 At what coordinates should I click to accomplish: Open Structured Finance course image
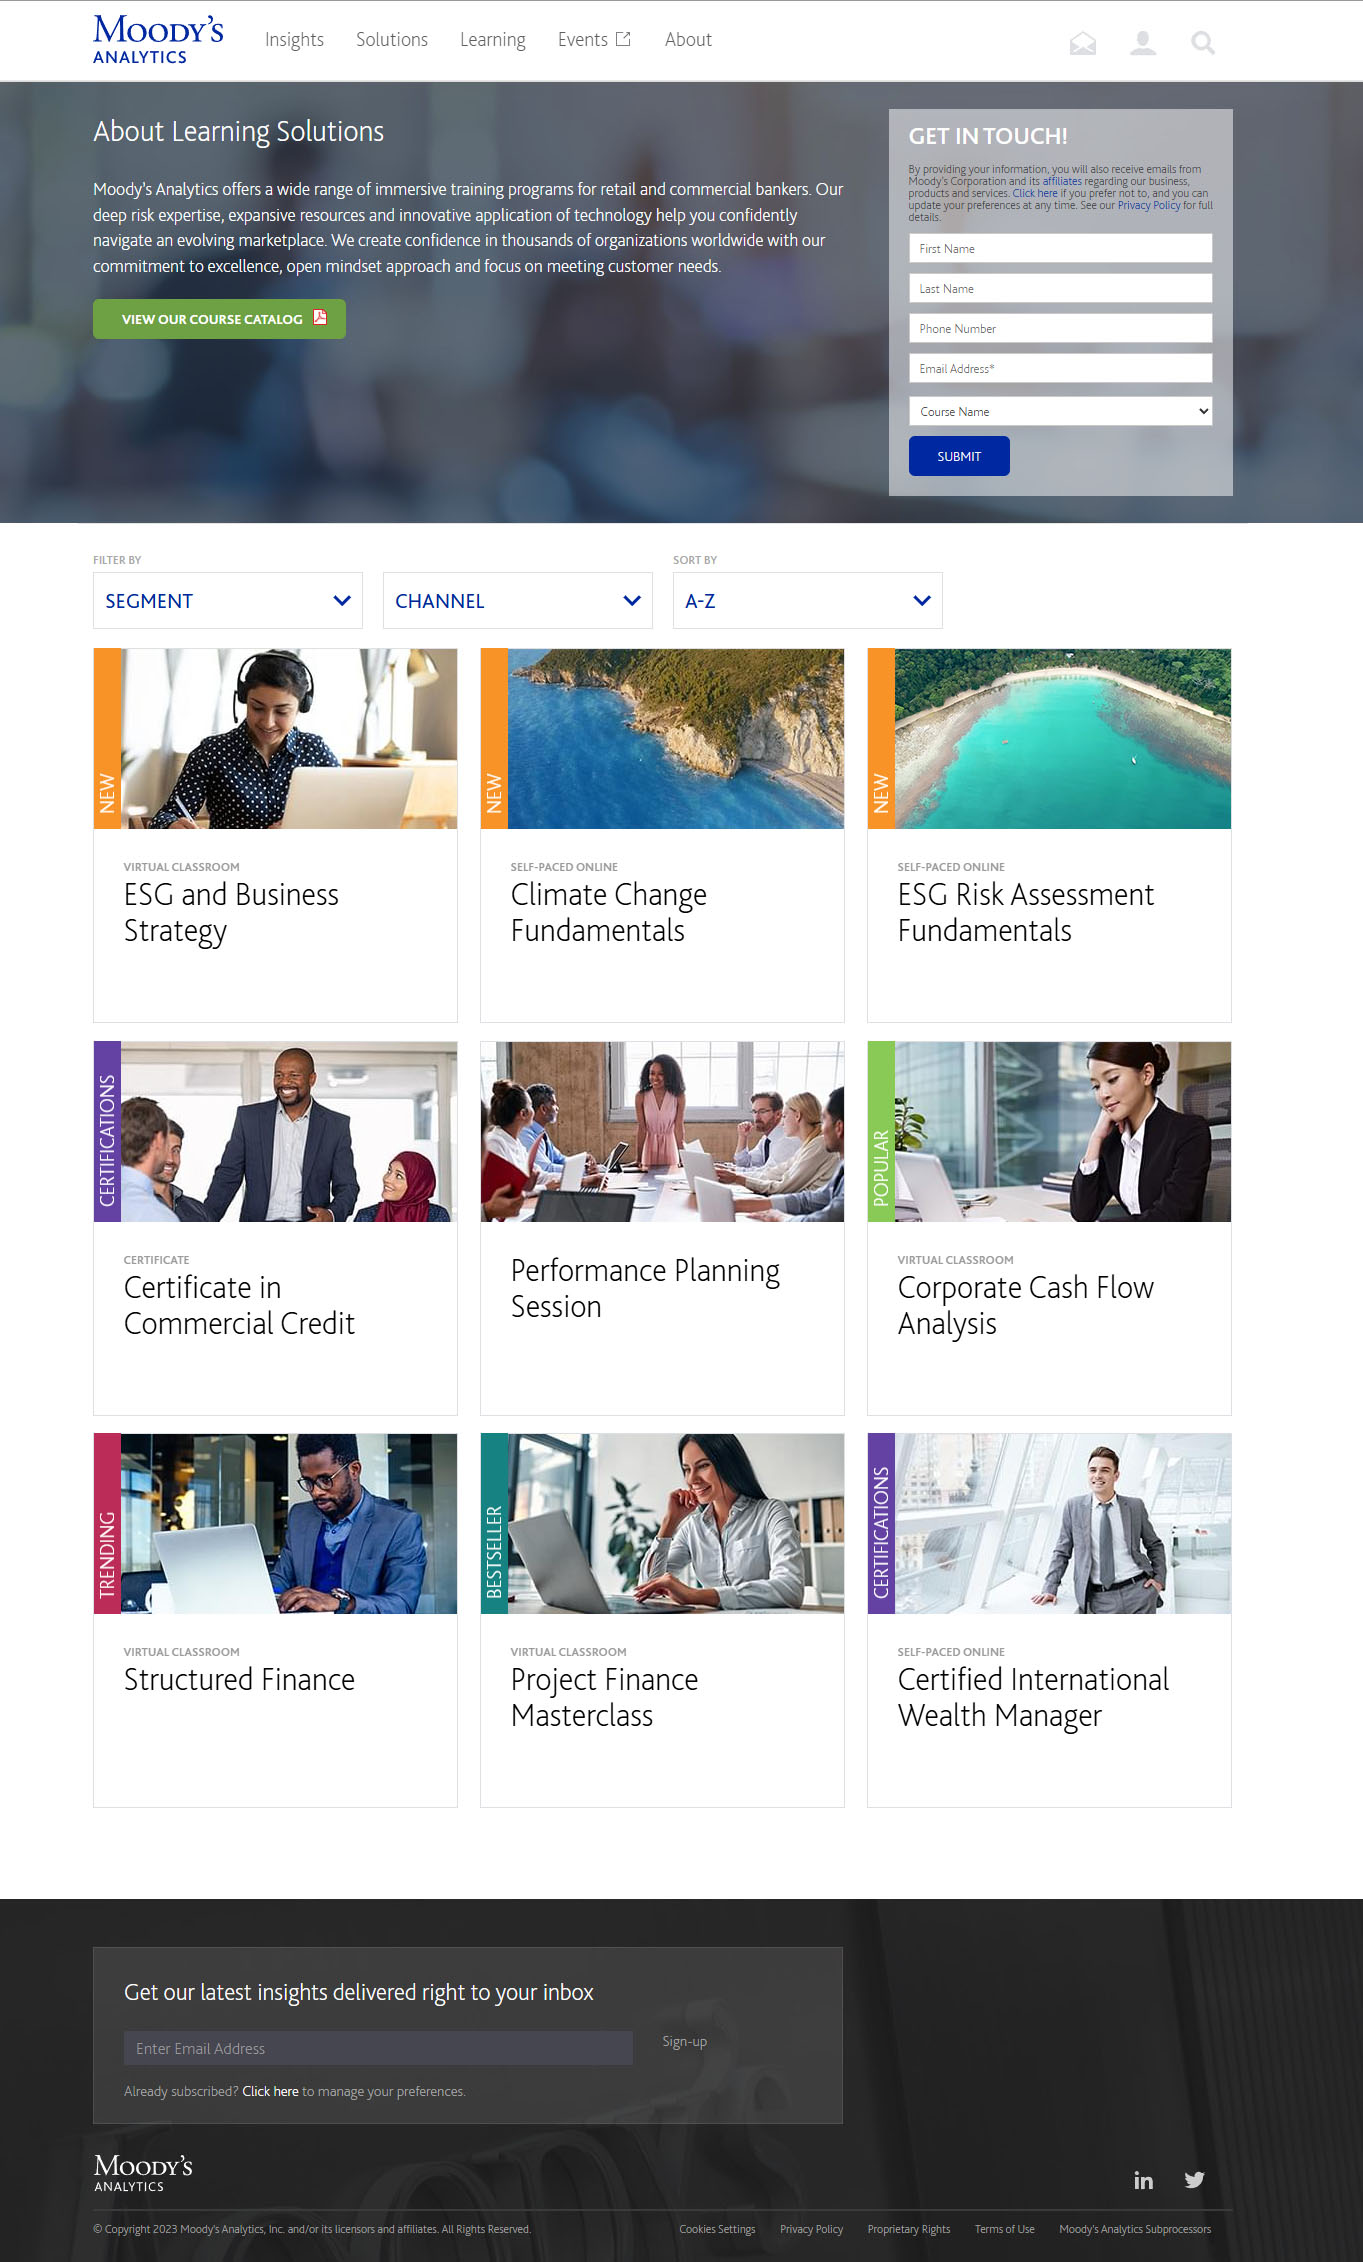pos(289,1524)
